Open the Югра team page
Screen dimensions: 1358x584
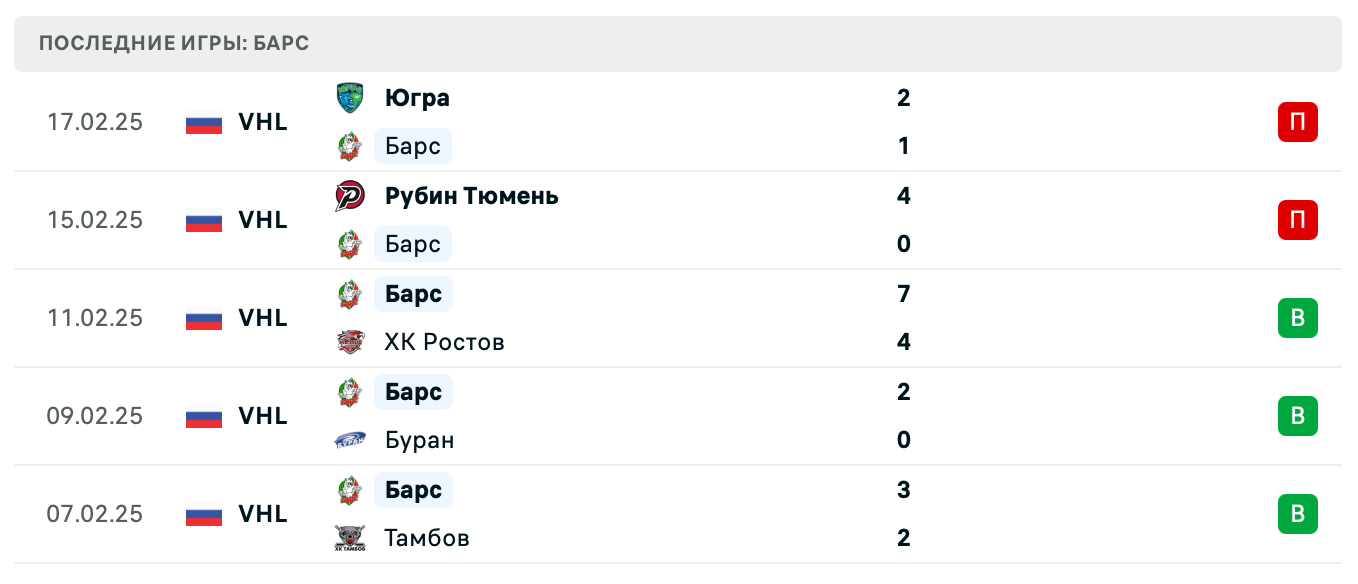418,98
